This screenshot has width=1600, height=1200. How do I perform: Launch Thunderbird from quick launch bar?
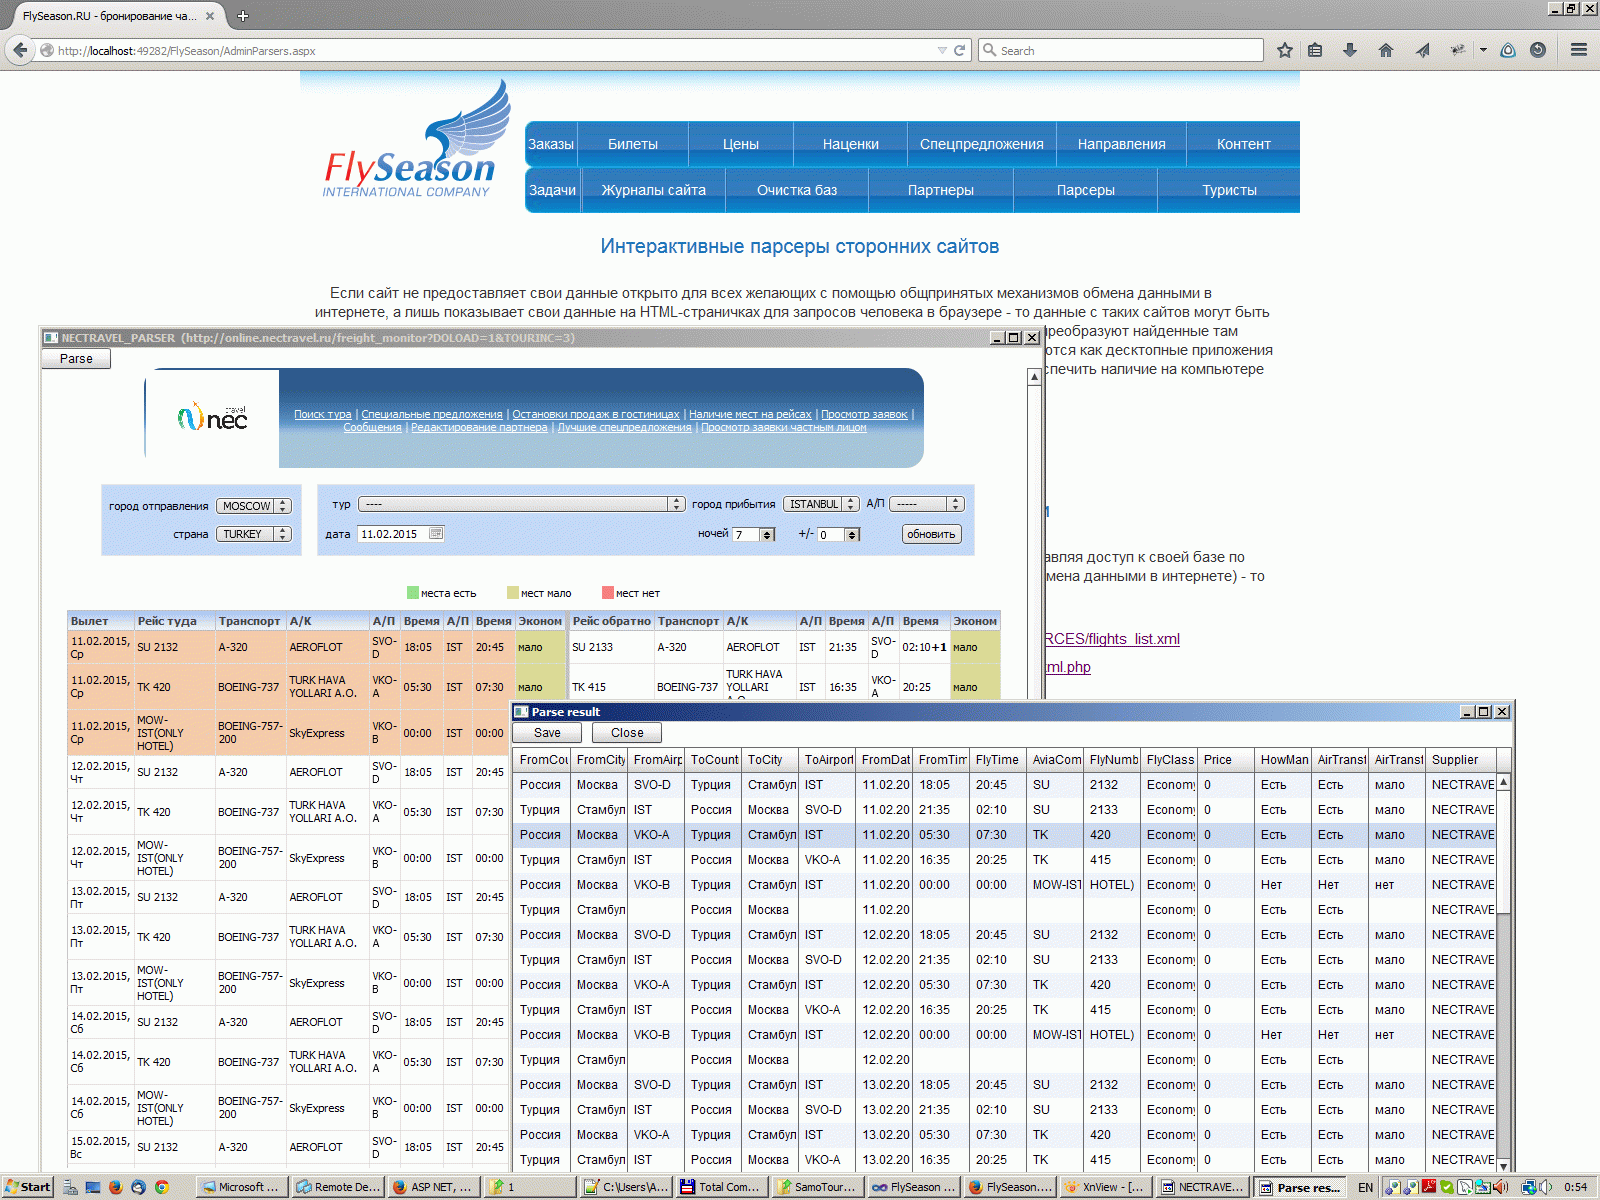(138, 1187)
